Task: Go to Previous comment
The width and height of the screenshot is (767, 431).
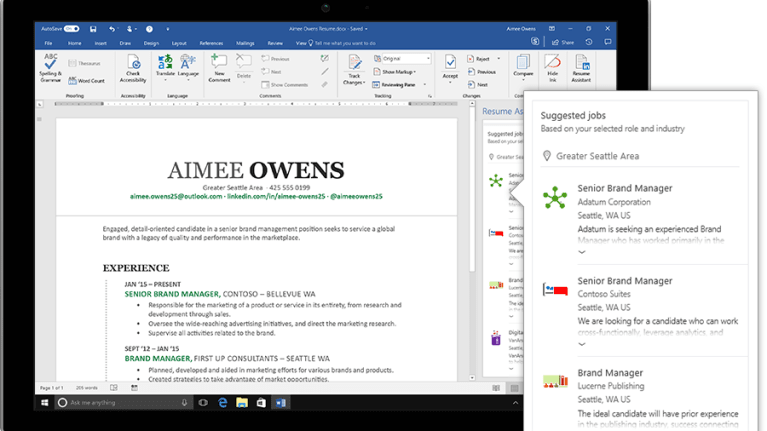Action: point(275,59)
